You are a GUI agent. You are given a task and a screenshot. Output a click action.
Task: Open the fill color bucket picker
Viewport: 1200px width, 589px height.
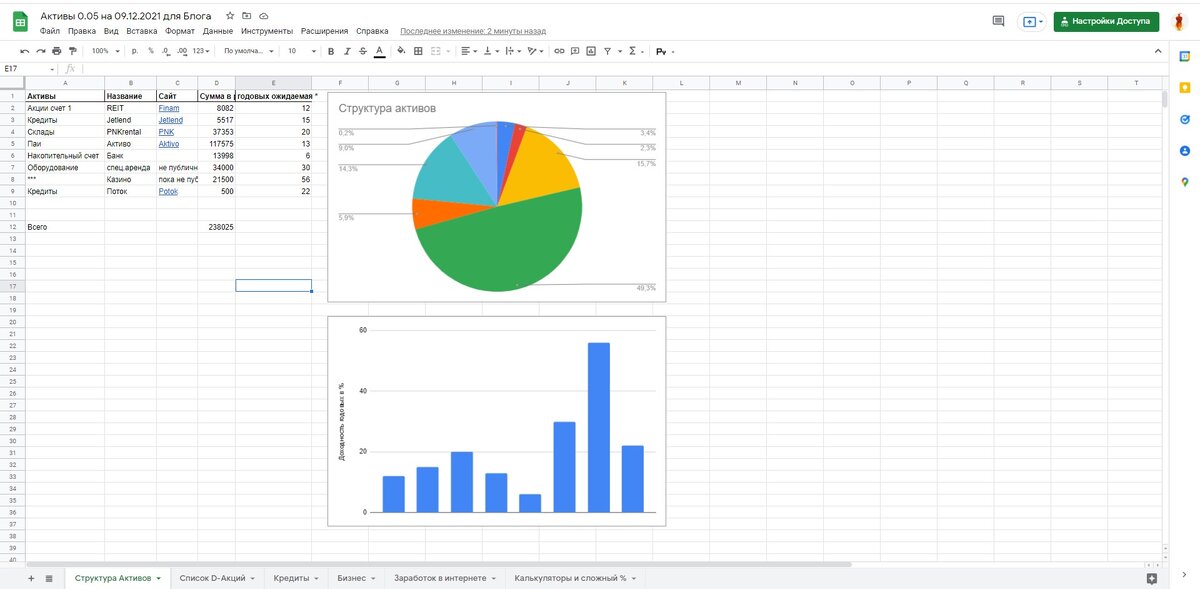coord(402,51)
